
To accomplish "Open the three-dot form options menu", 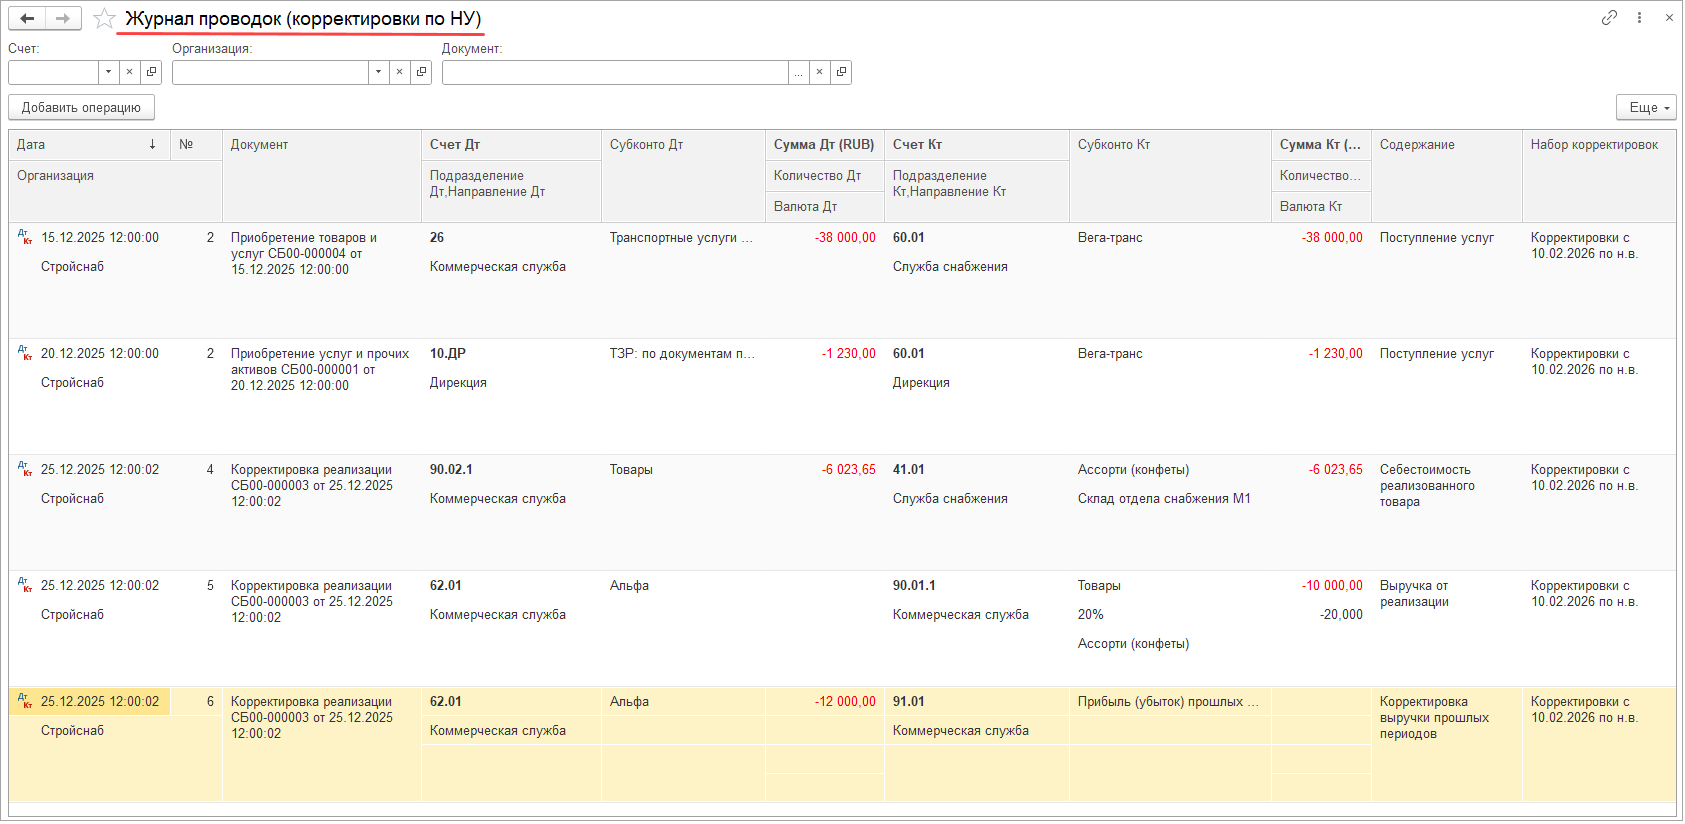I will [1639, 17].
